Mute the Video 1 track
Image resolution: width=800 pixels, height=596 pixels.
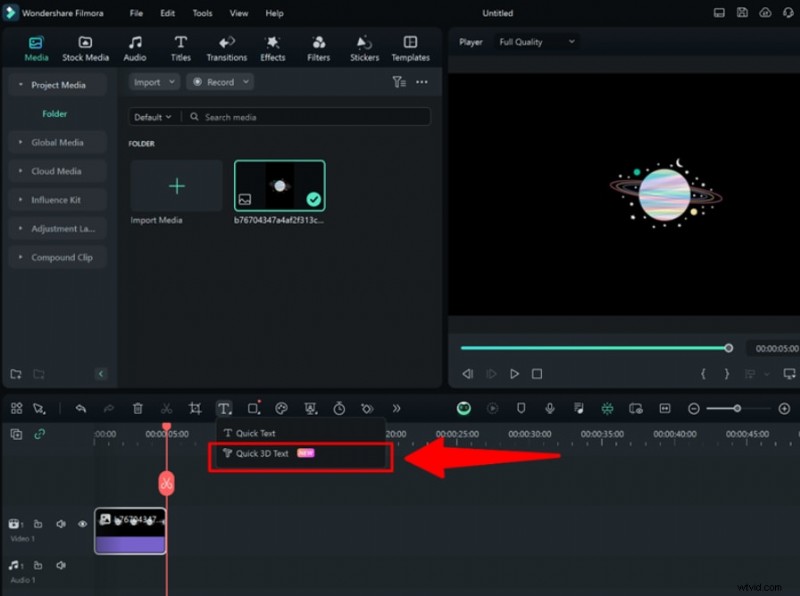point(61,523)
